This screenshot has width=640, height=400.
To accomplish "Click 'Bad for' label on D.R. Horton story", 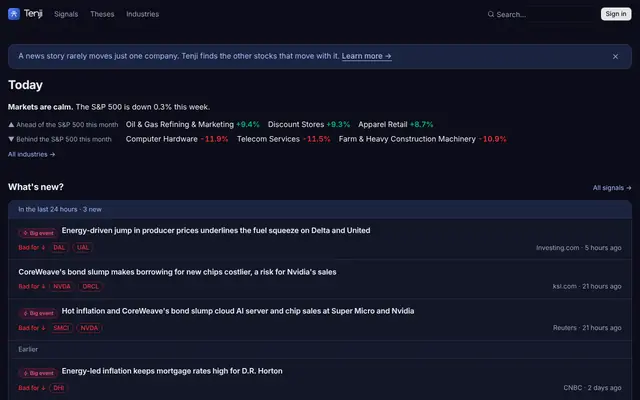I will pos(32,388).
